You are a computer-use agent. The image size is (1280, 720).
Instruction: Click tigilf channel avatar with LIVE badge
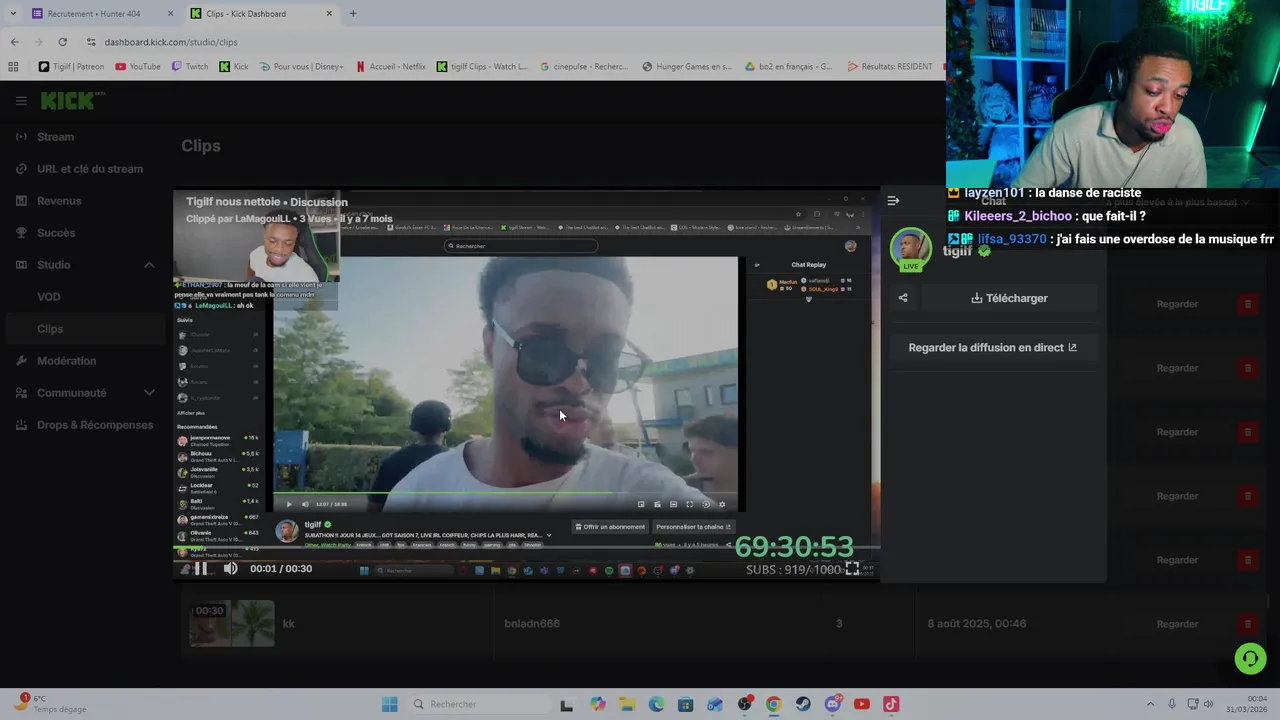(x=910, y=249)
